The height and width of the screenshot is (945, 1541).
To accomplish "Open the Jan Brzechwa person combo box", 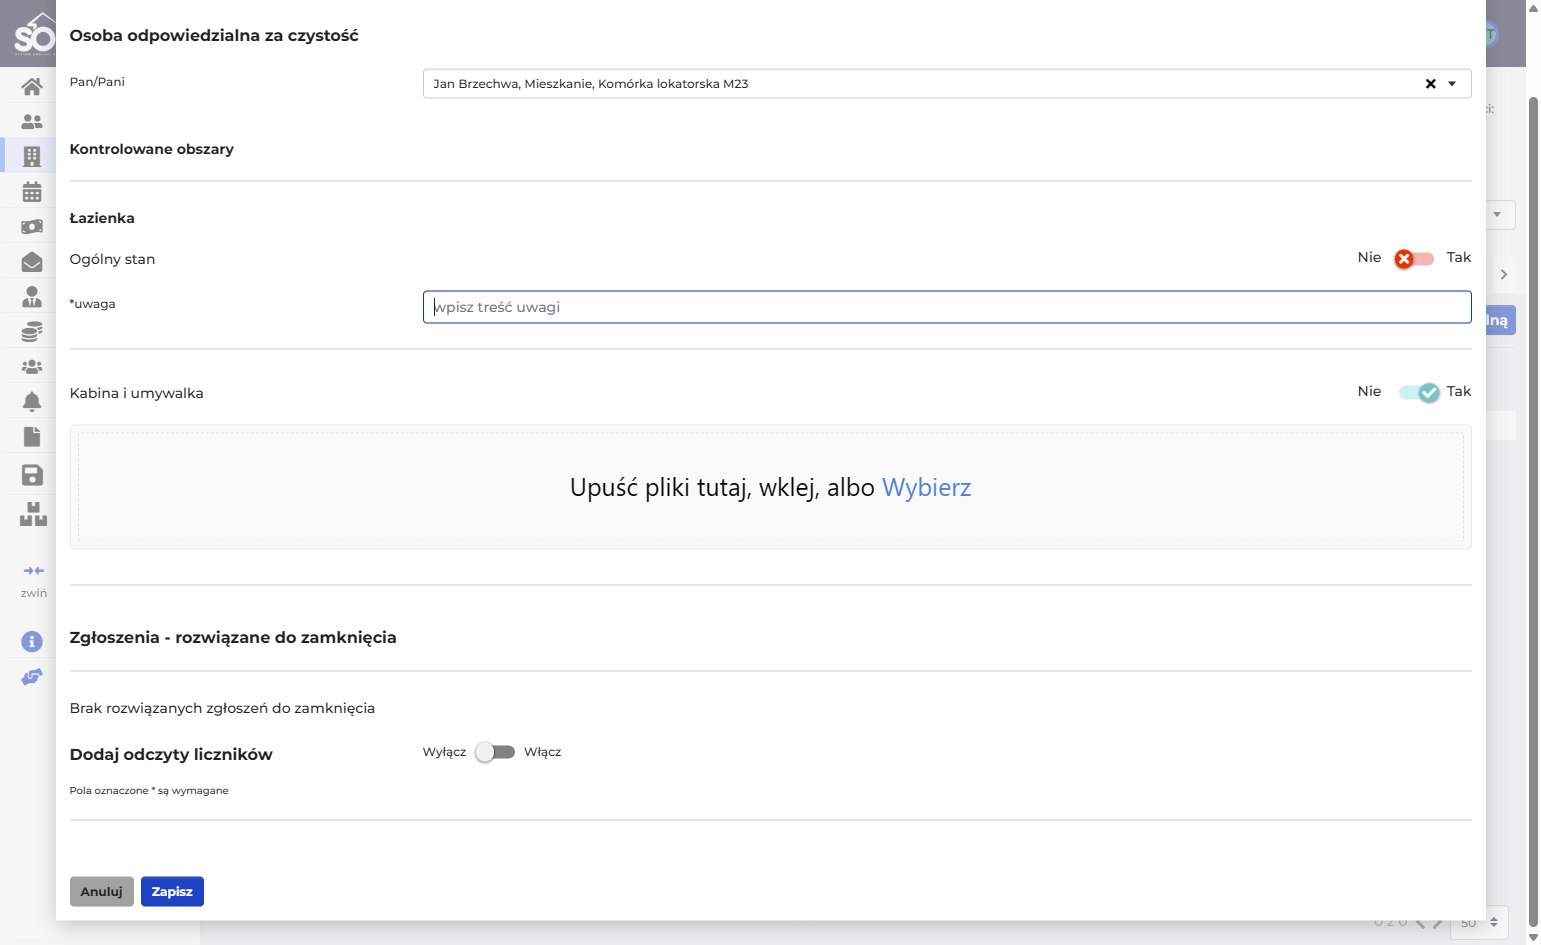I will [x=947, y=84].
